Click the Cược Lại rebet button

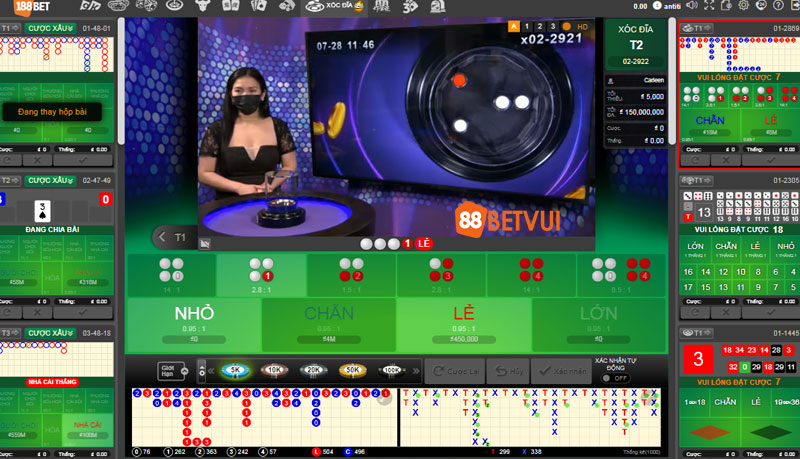455,371
